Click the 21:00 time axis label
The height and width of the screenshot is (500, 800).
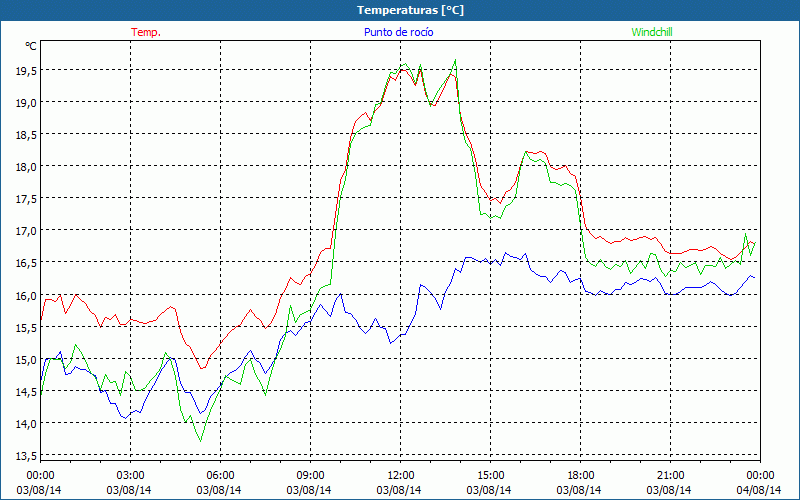[x=670, y=476]
